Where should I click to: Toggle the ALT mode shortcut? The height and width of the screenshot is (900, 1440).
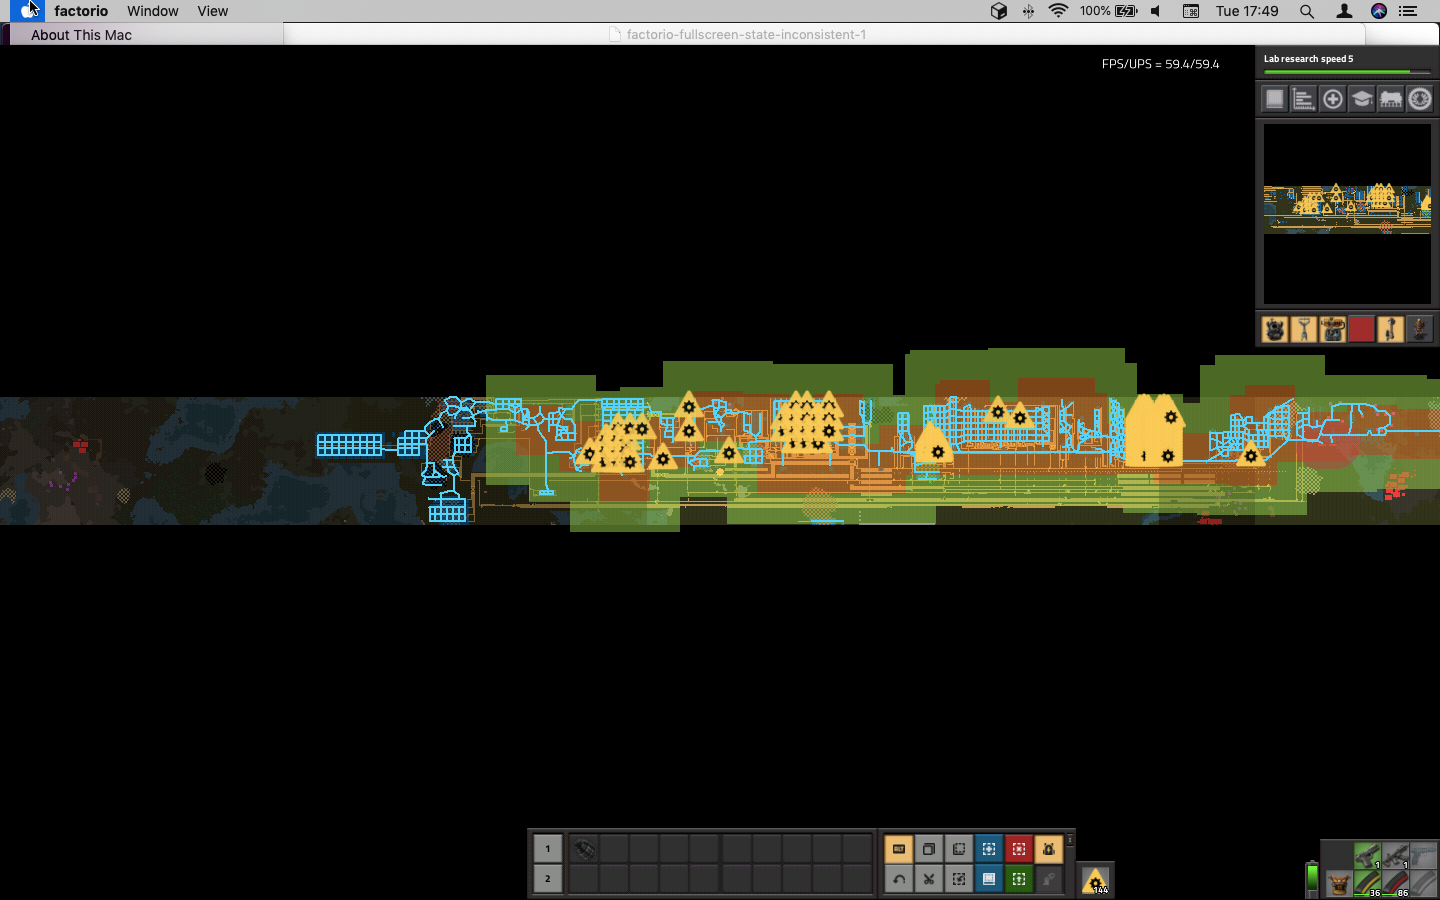pyautogui.click(x=899, y=849)
